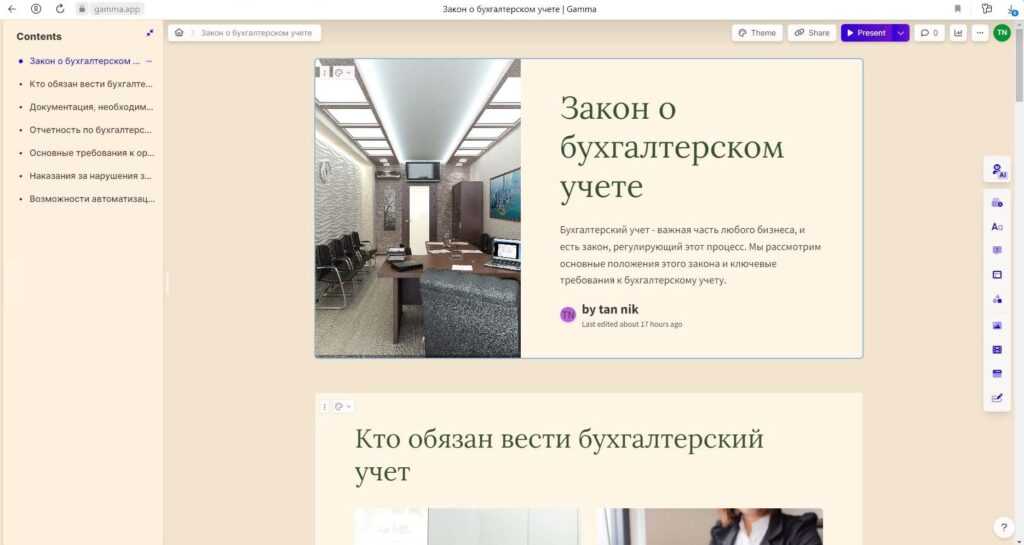This screenshot has width=1024, height=545.
Task: Click the breadcrumb 'Закон о бухгалтерском учете'
Action: tap(256, 33)
